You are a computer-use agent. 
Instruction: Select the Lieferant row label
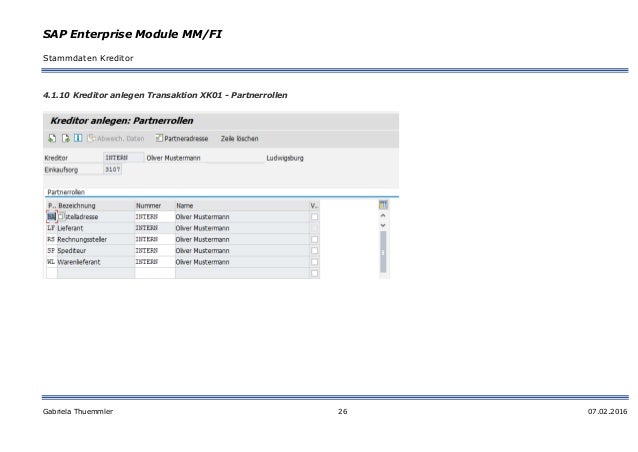coord(70,228)
